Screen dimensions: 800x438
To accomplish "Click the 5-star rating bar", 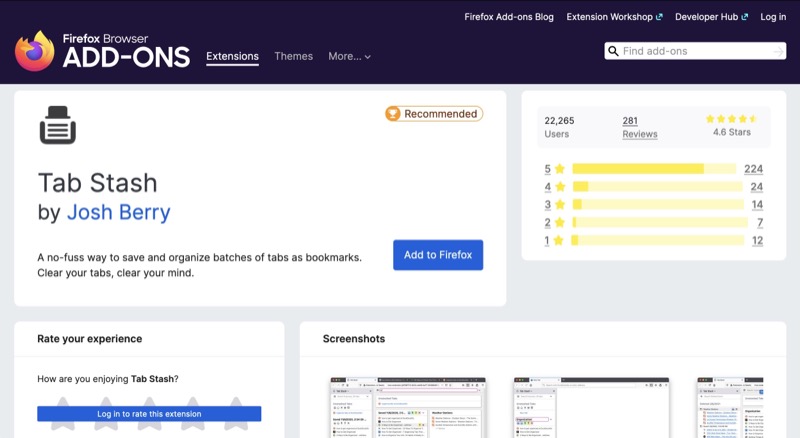I will click(654, 168).
